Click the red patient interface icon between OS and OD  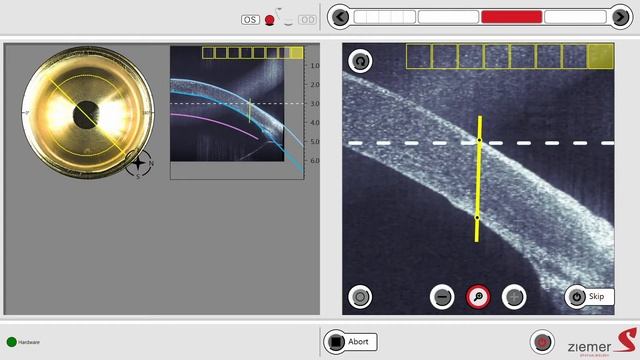point(269,20)
